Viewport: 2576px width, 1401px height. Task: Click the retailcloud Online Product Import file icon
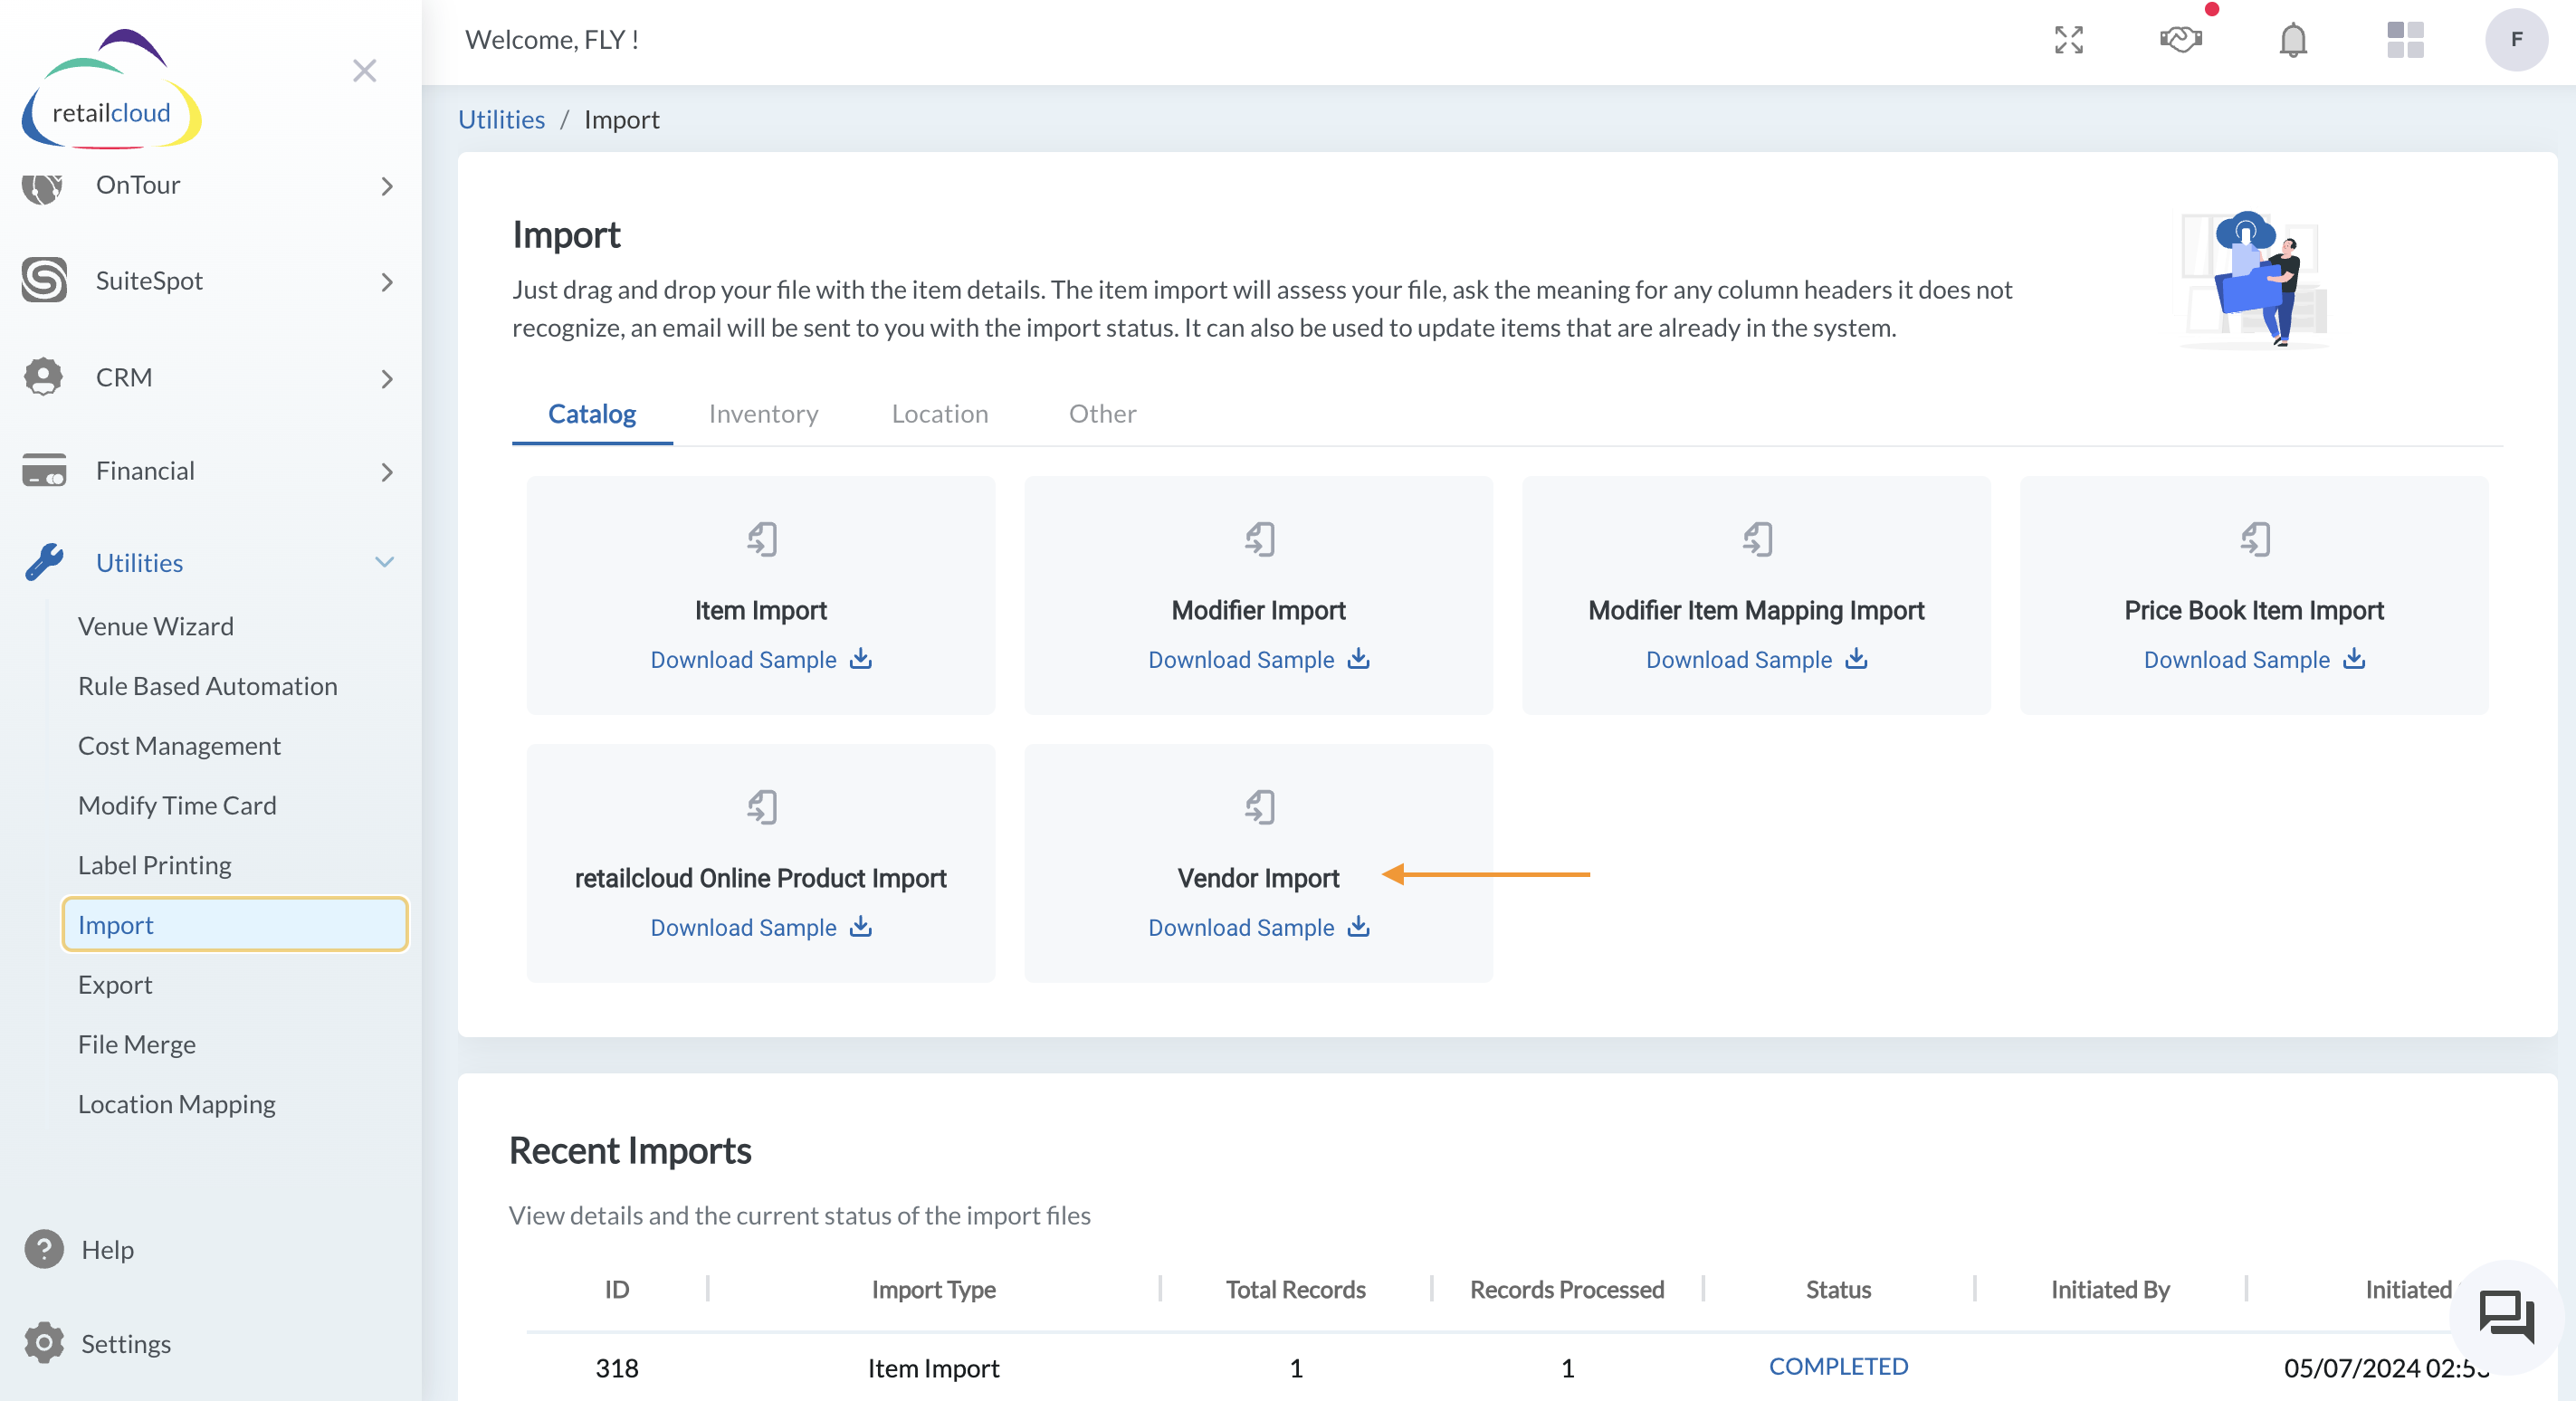762,807
